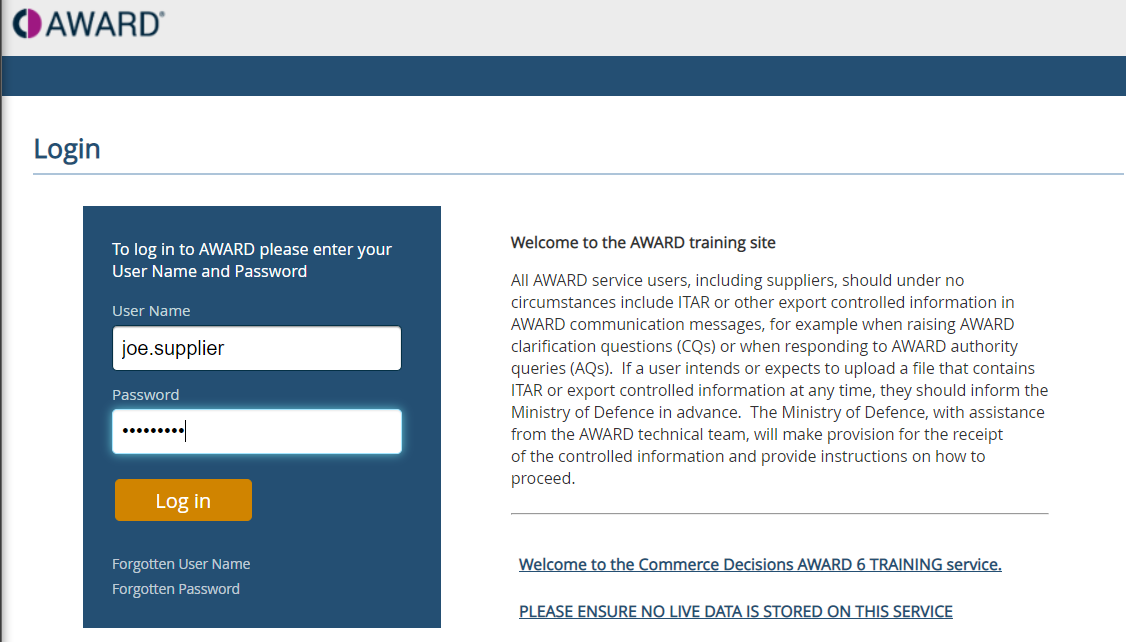The height and width of the screenshot is (642, 1126).
Task: Click the paragraph starting 'All AWARD service users'
Action: (779, 379)
